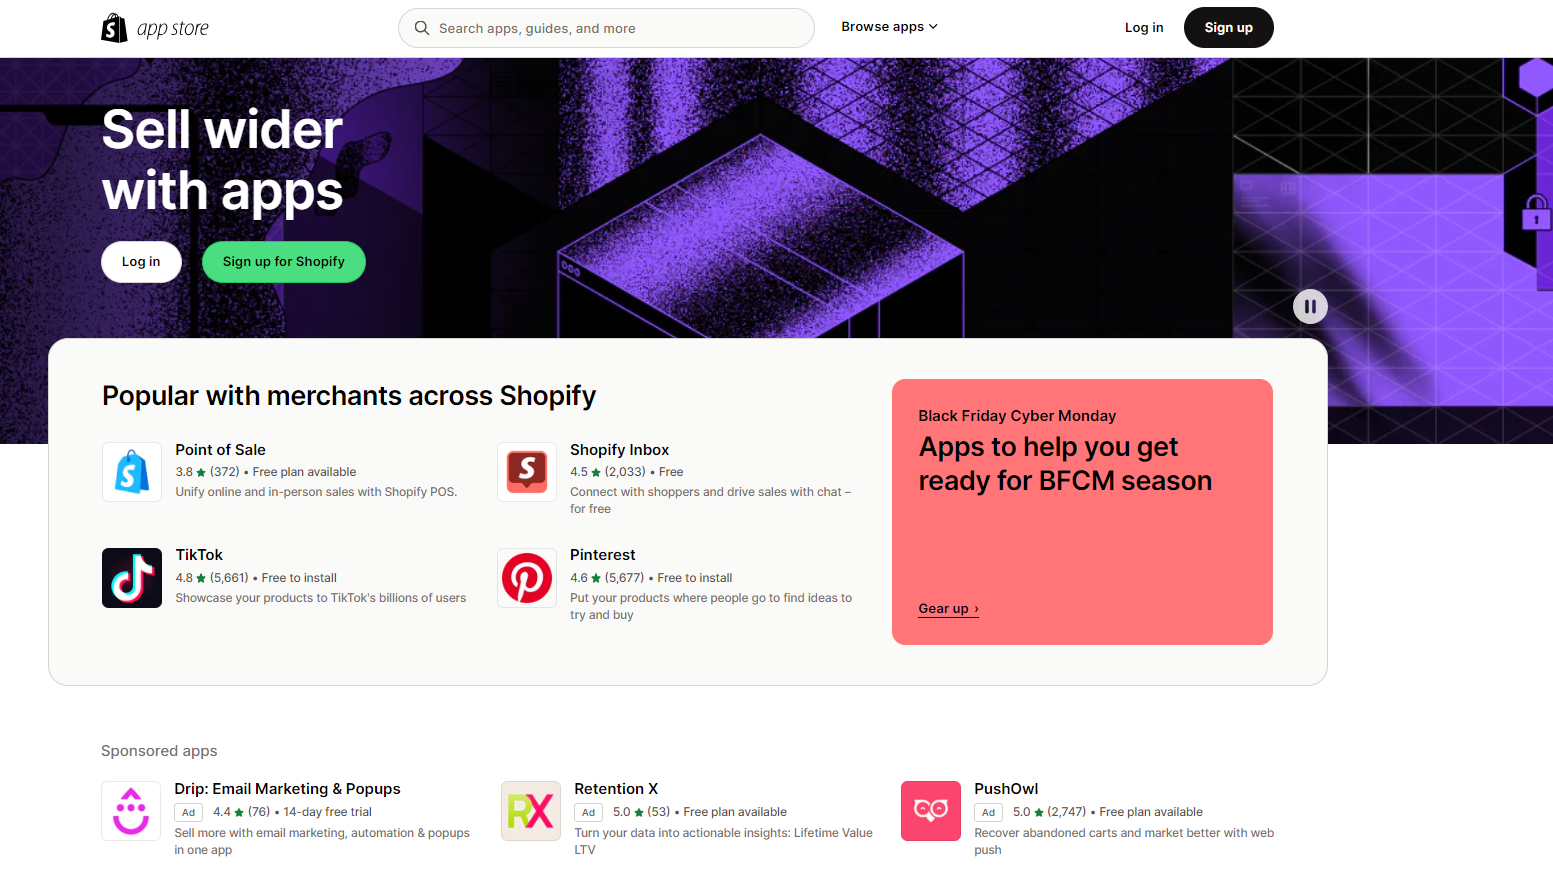Click 'Turn your data into actionable insights' text
The width and height of the screenshot is (1553, 885).
[724, 841]
